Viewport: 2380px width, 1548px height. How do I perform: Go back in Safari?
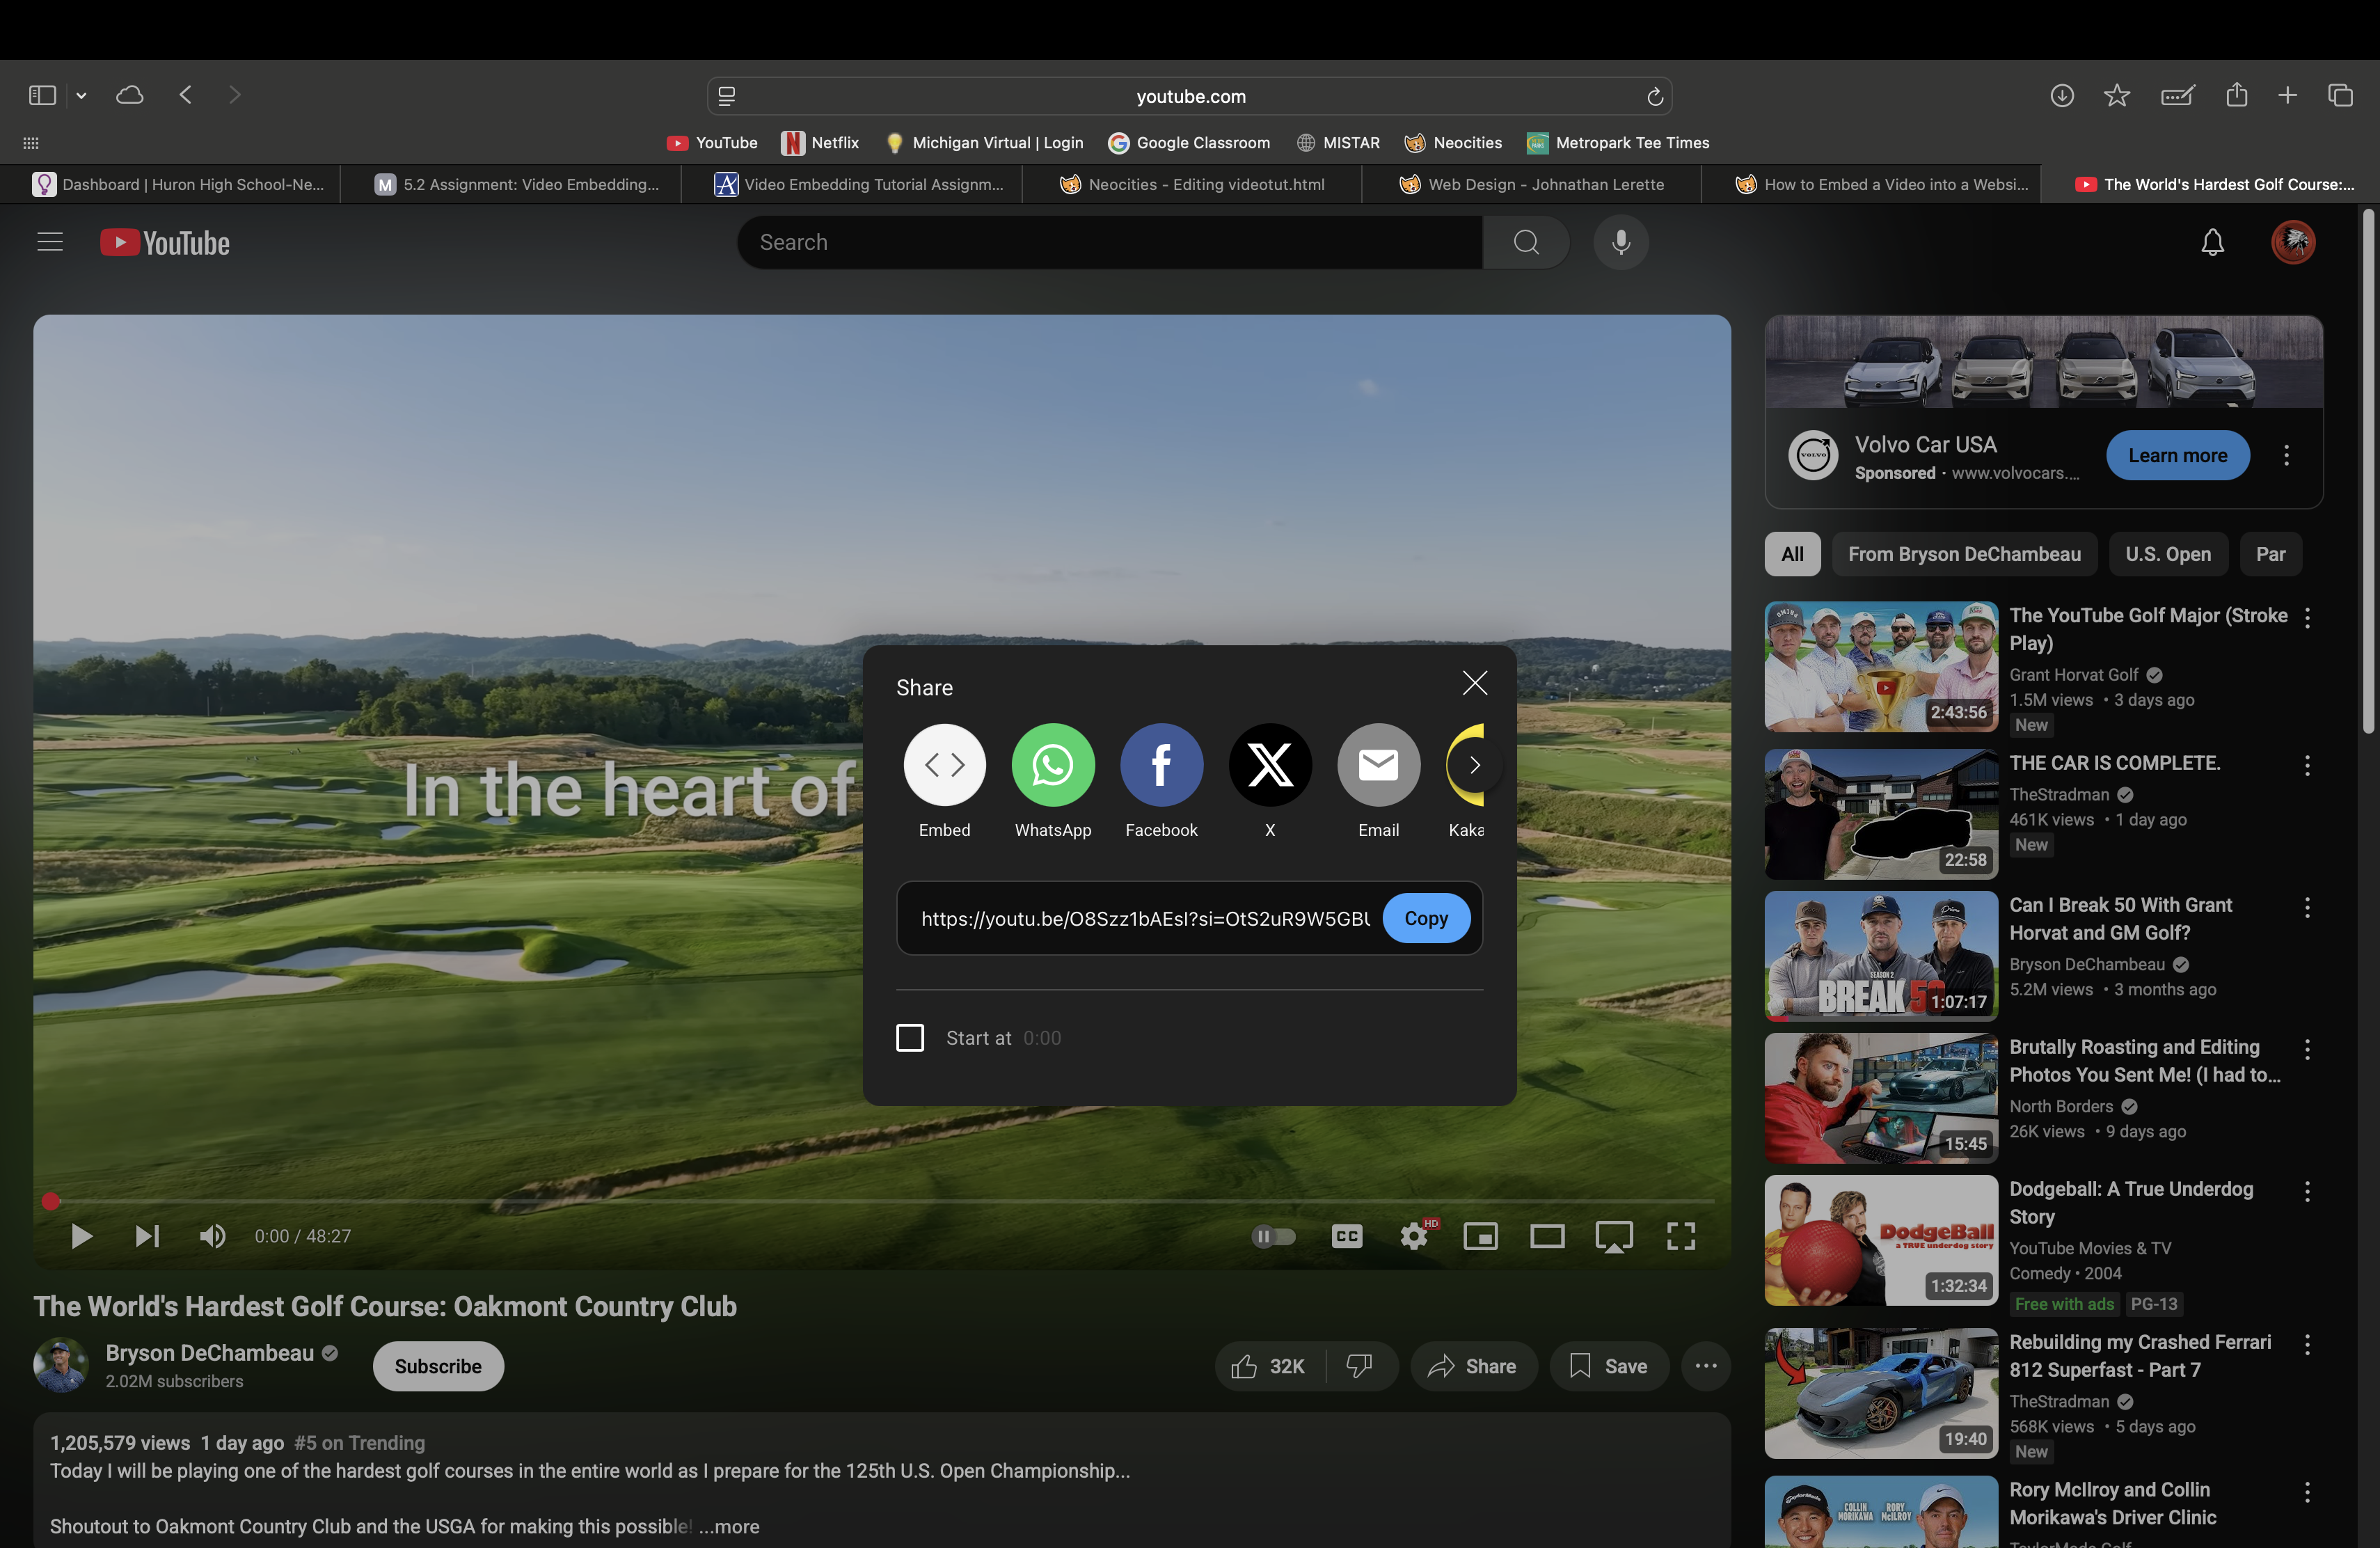tap(186, 95)
